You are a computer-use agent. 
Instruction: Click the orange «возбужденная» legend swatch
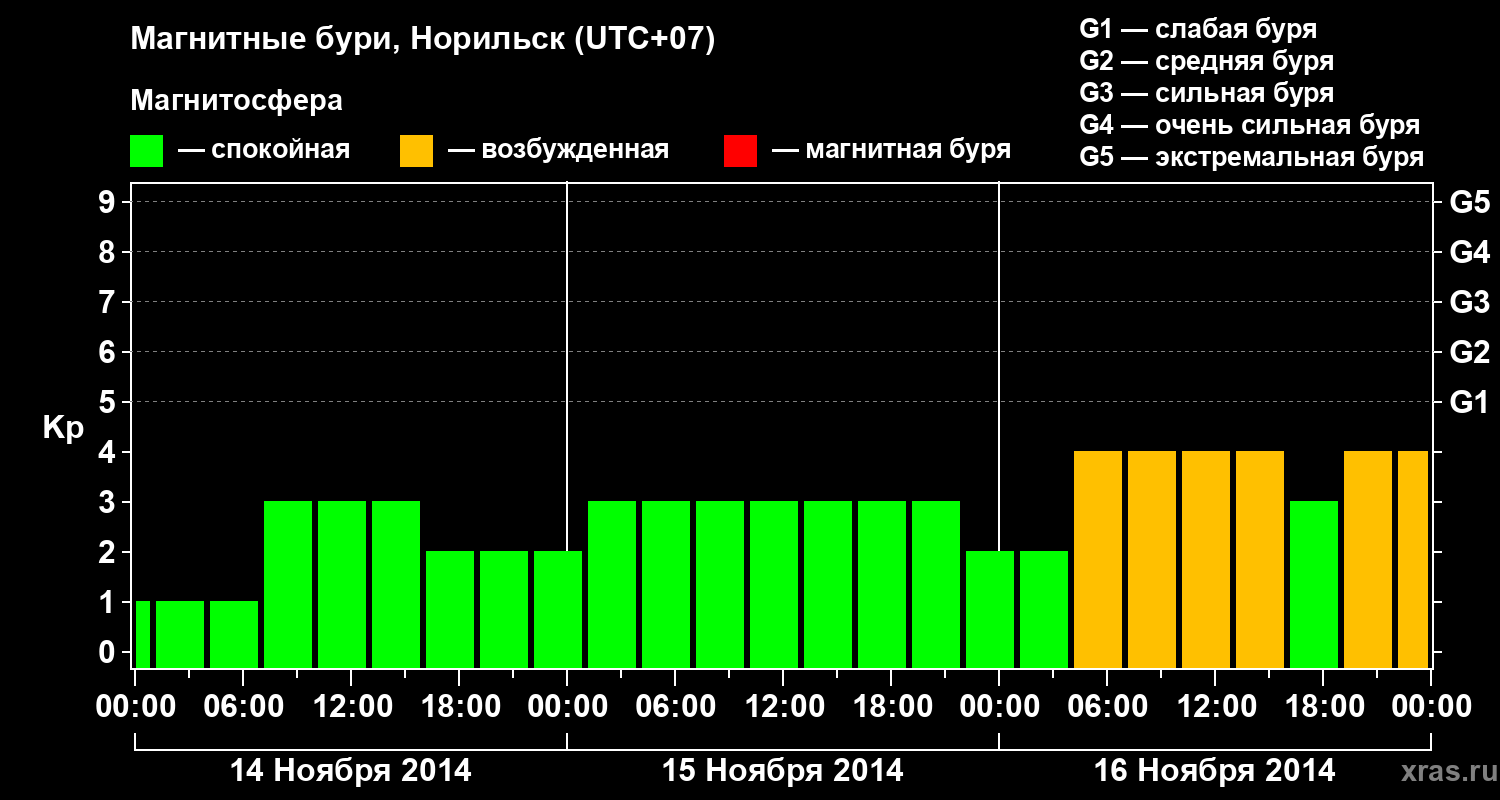(x=417, y=151)
